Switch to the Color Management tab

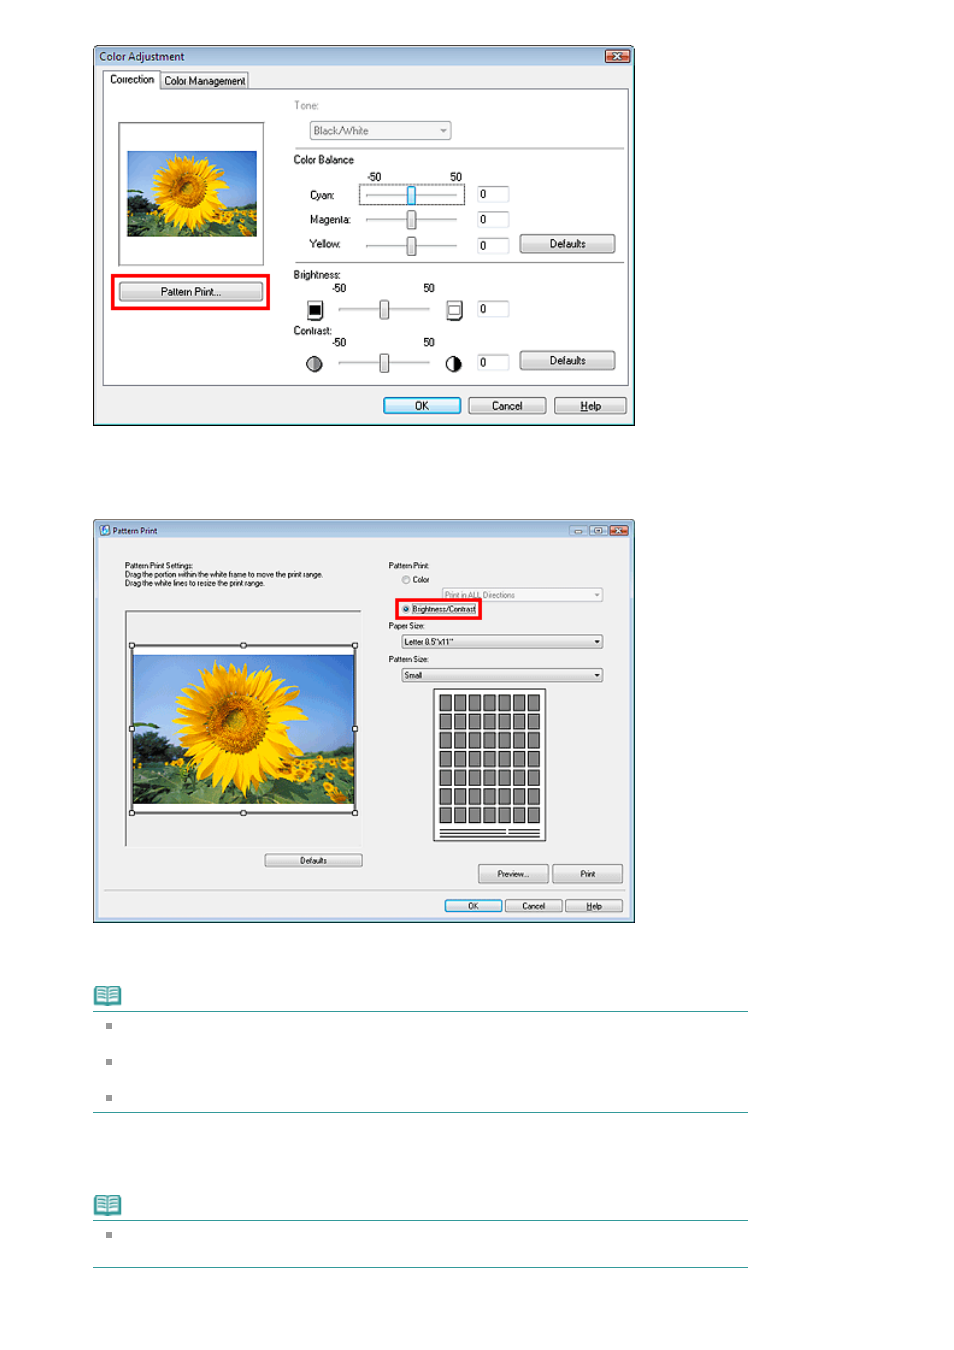point(204,81)
